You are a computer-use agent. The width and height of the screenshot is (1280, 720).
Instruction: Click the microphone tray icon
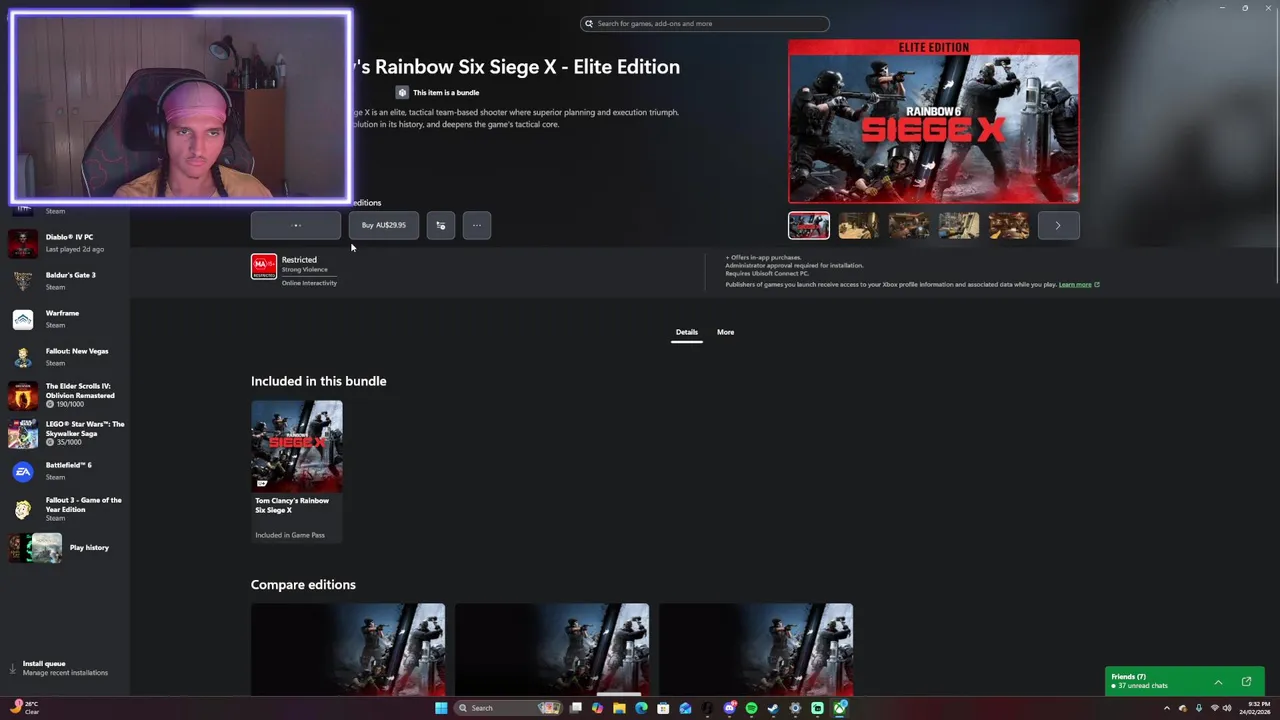1199,708
